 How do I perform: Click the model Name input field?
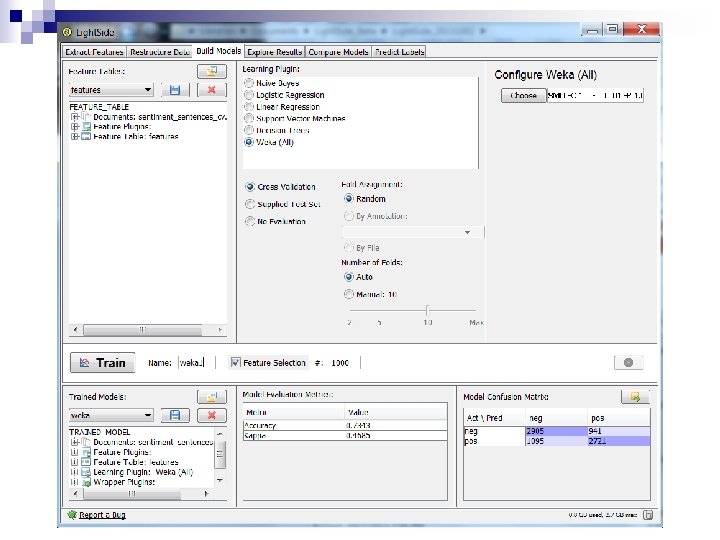coord(196,363)
